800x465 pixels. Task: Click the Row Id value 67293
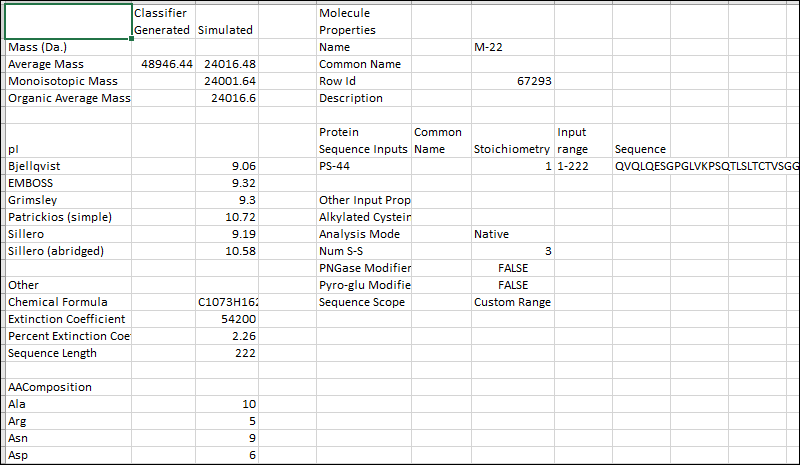511,81
